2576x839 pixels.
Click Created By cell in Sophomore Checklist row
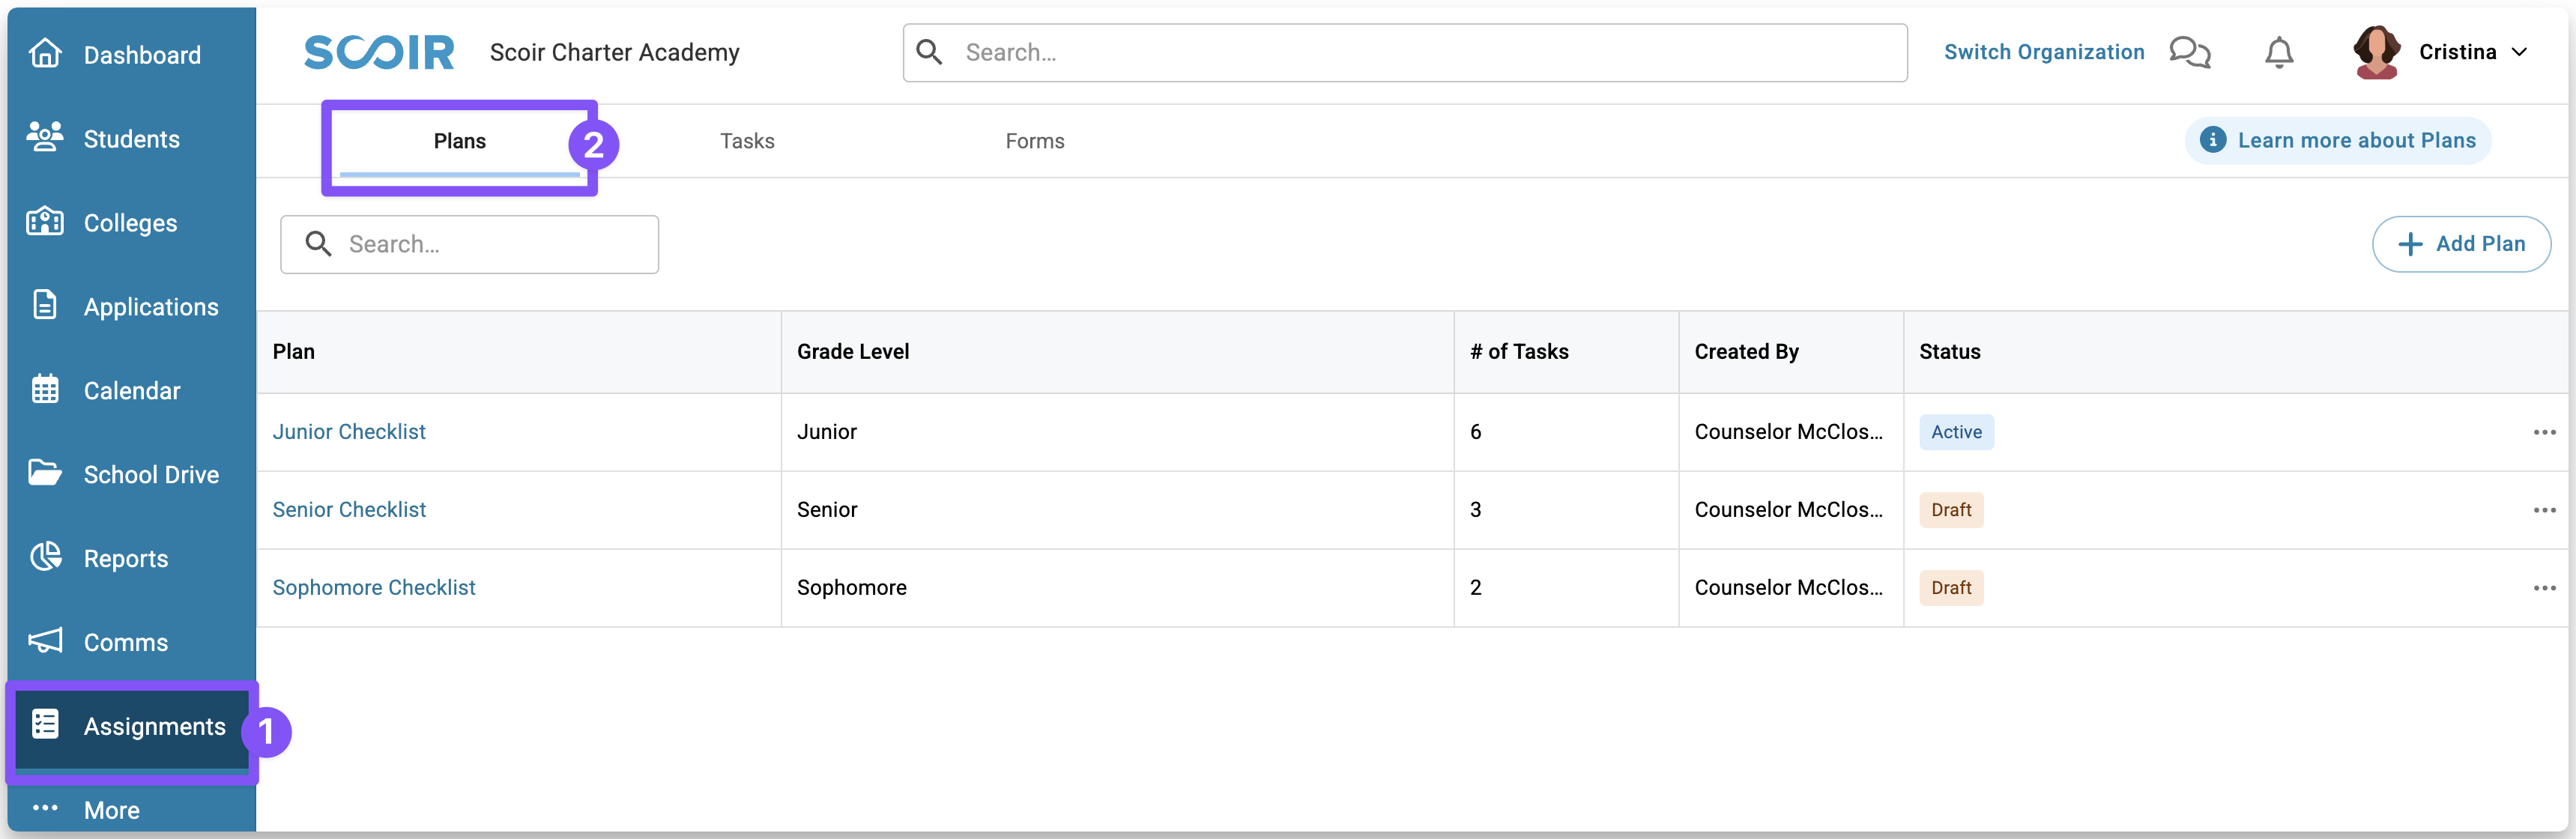[1789, 588]
